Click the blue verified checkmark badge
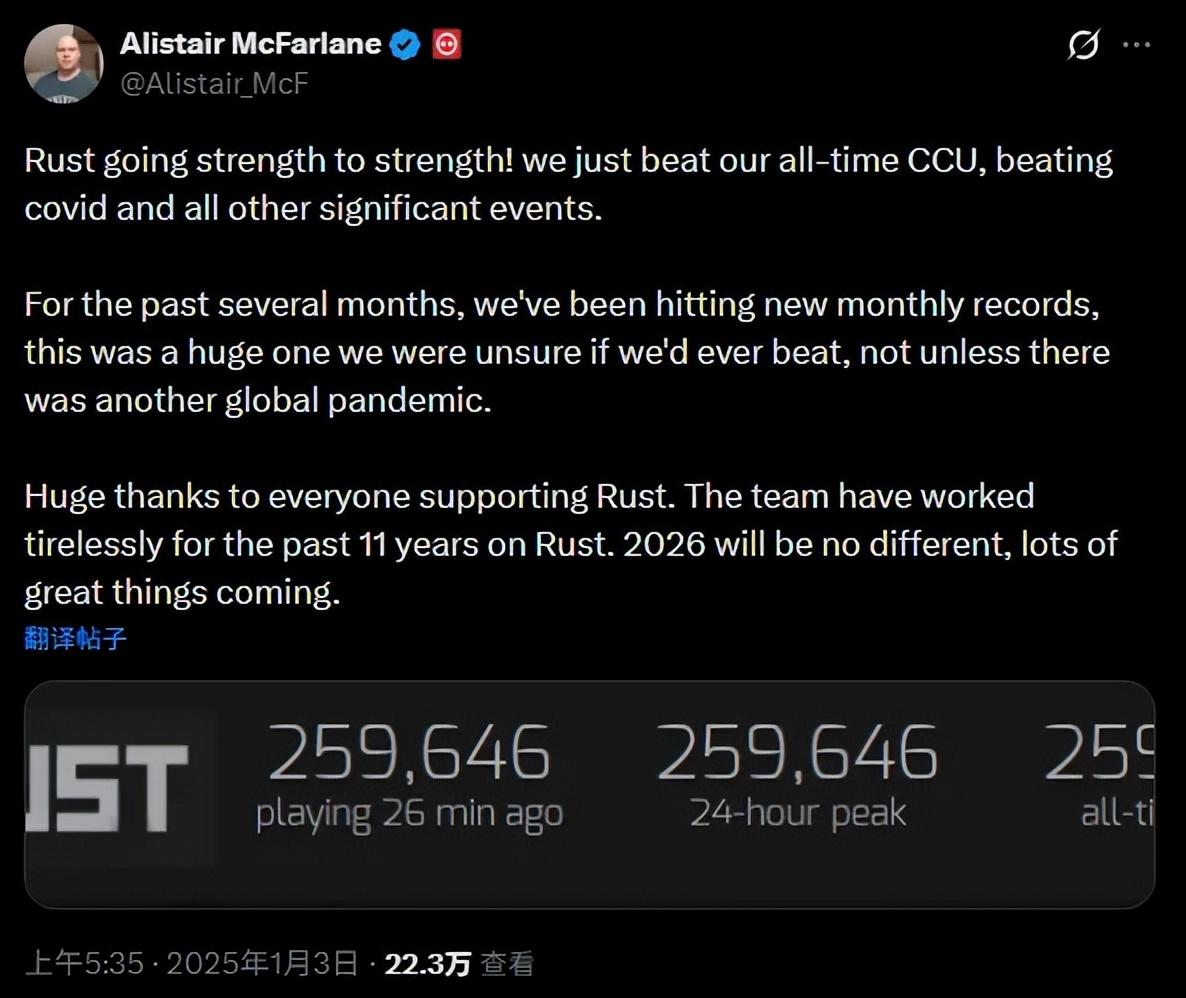 pos(405,44)
